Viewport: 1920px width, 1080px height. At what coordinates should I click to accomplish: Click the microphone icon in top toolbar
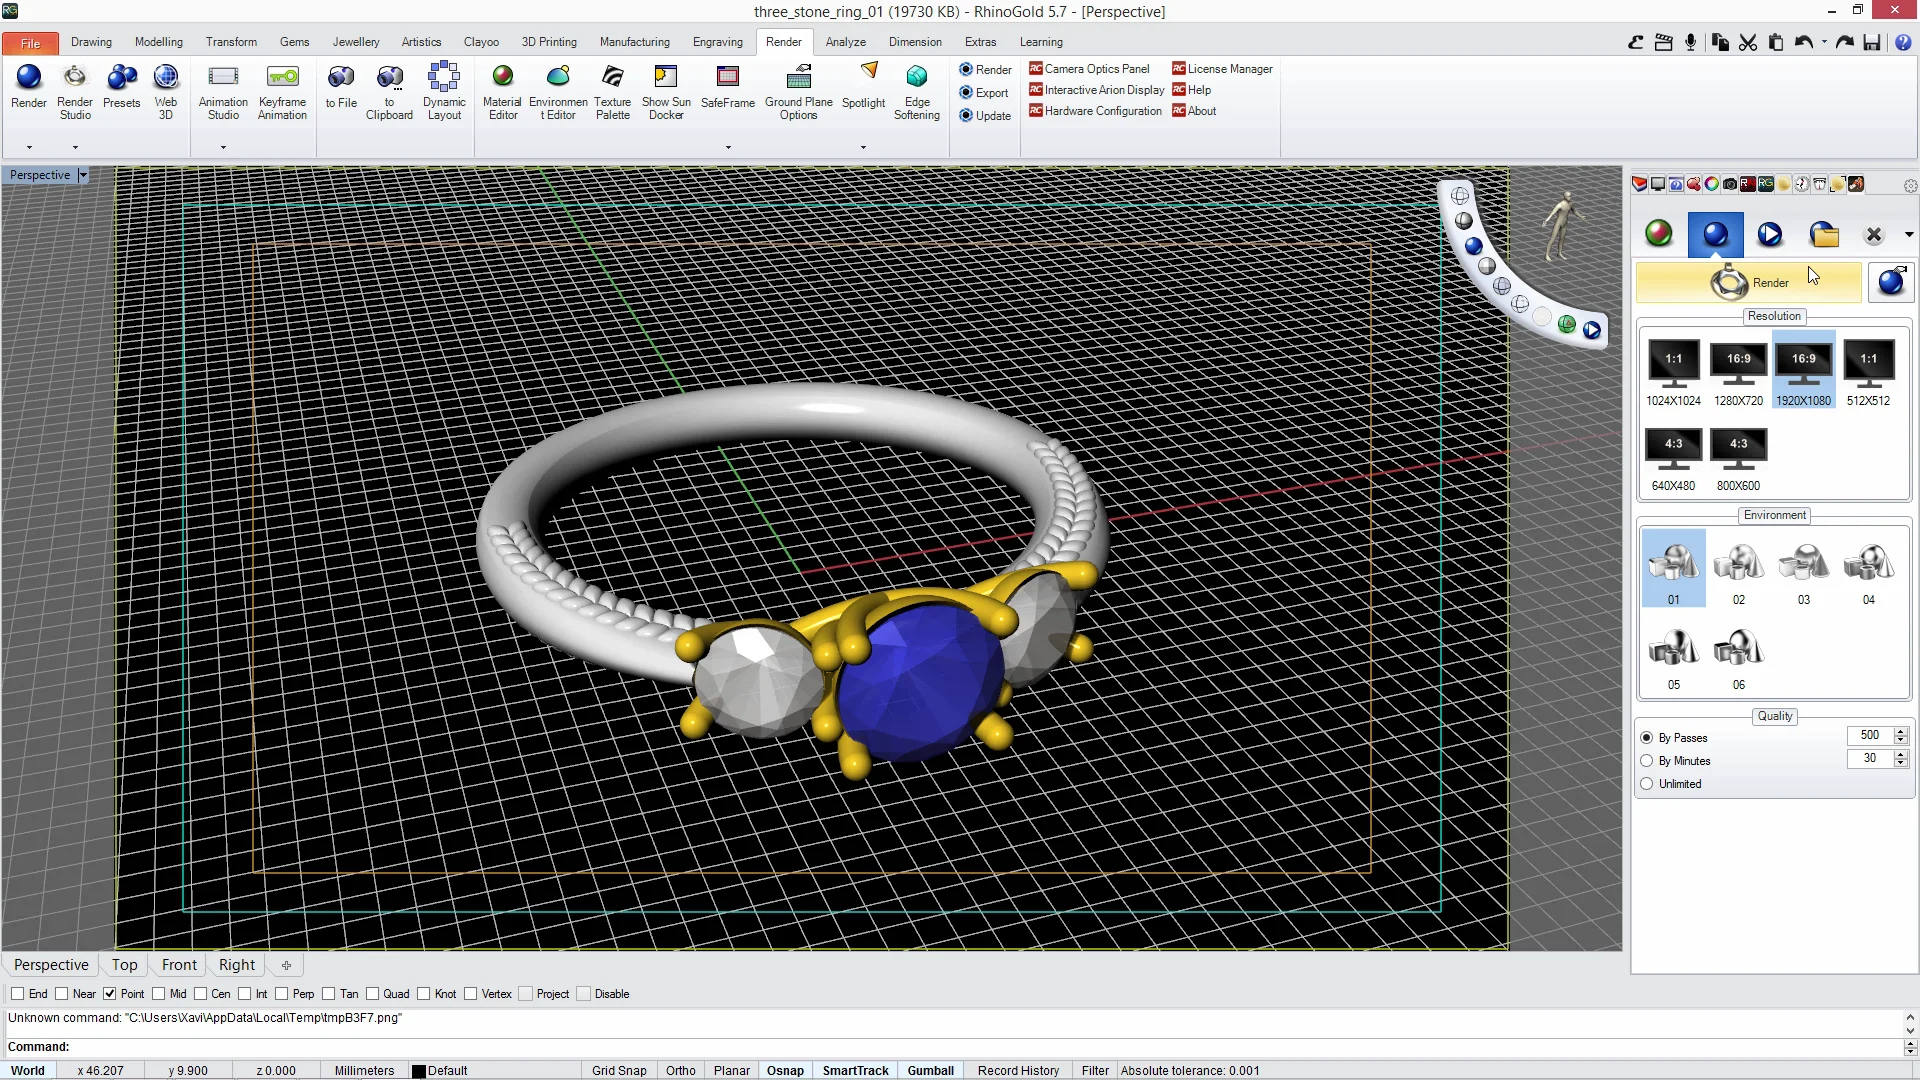pos(1691,42)
